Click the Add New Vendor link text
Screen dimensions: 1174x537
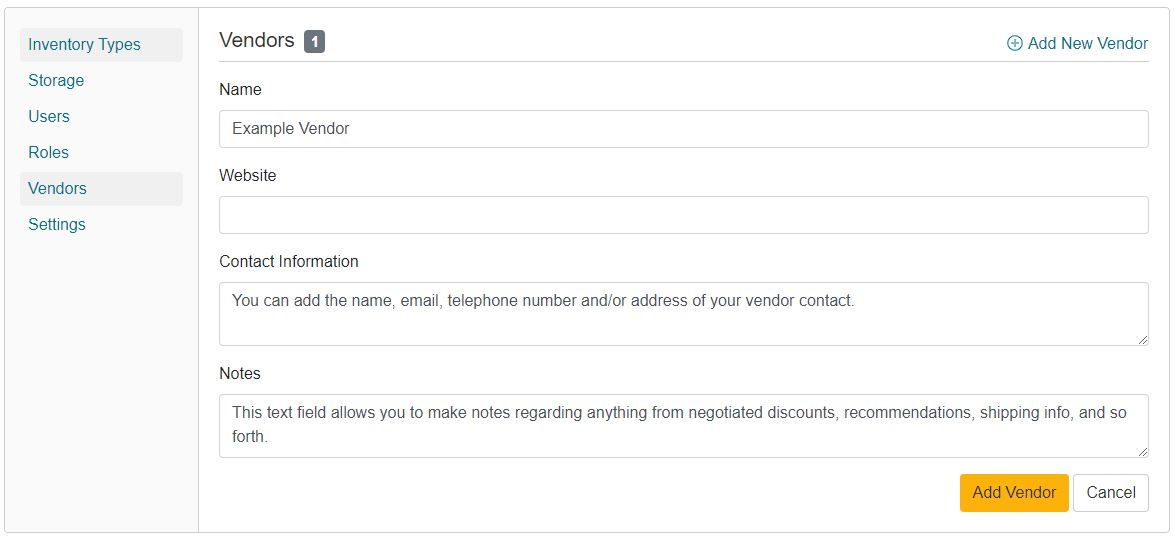pyautogui.click(x=1087, y=44)
